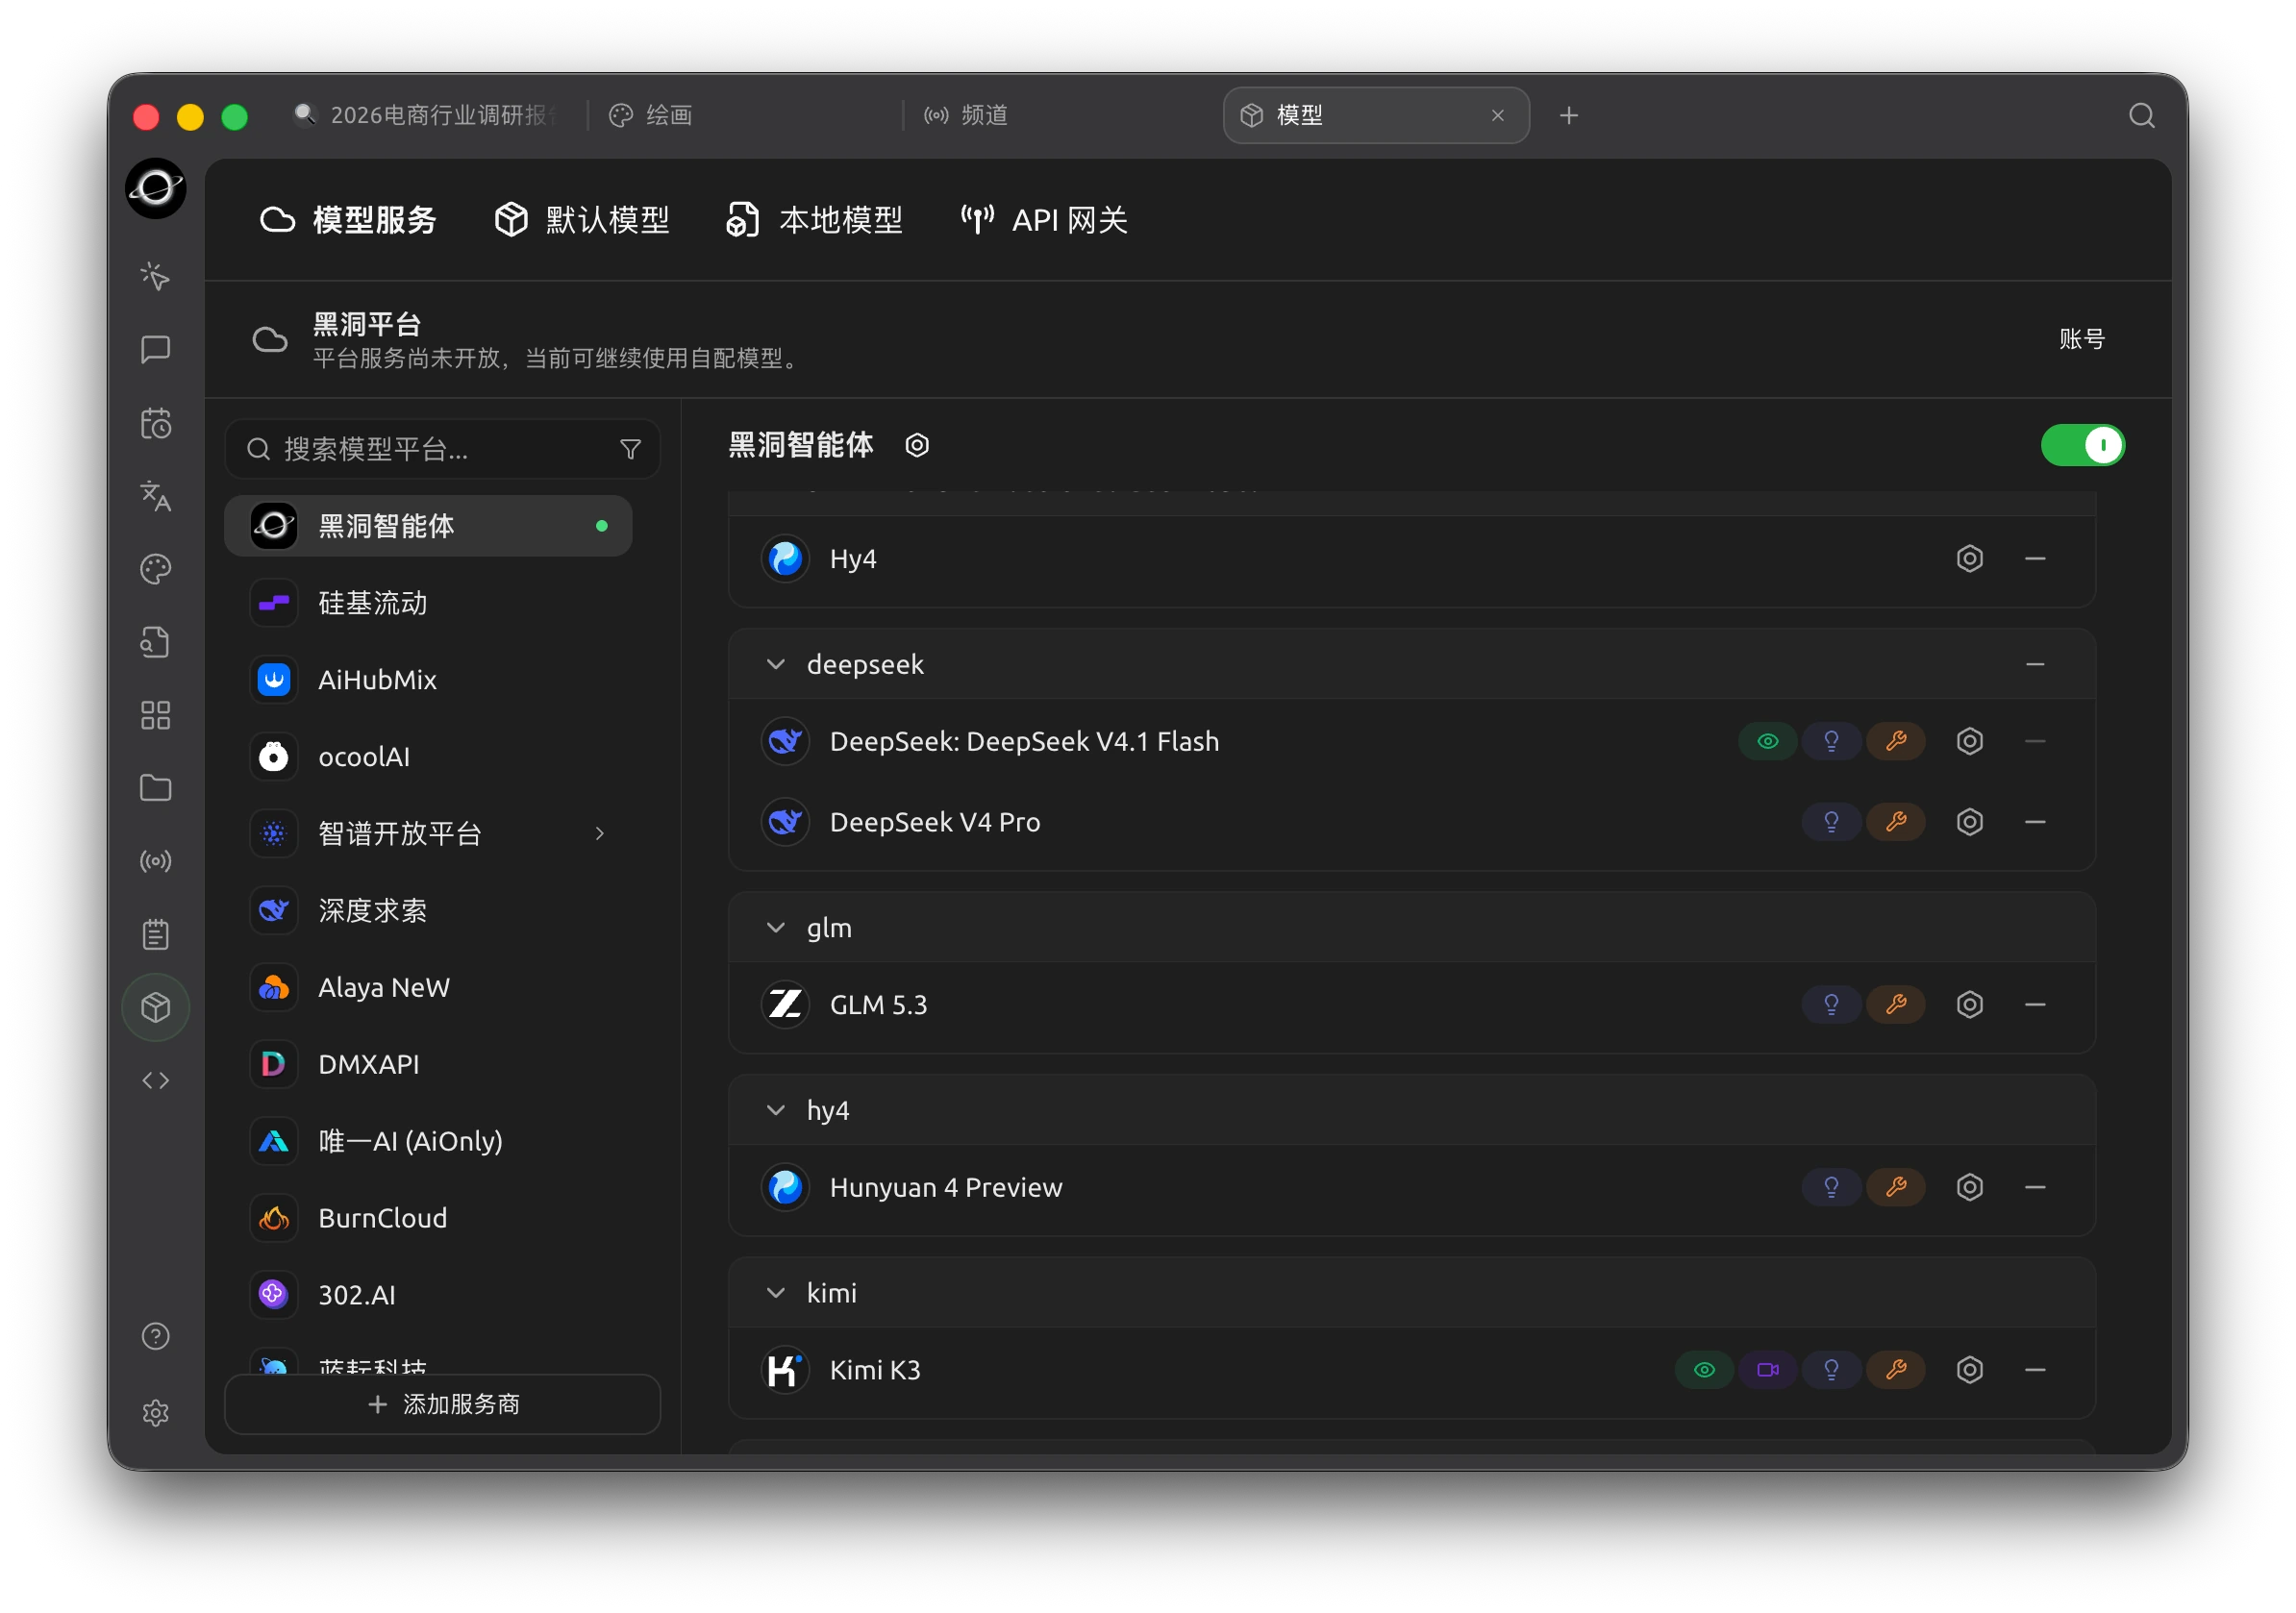2296x1613 pixels.
Task: Collapse the deepseek model group
Action: pos(775,664)
